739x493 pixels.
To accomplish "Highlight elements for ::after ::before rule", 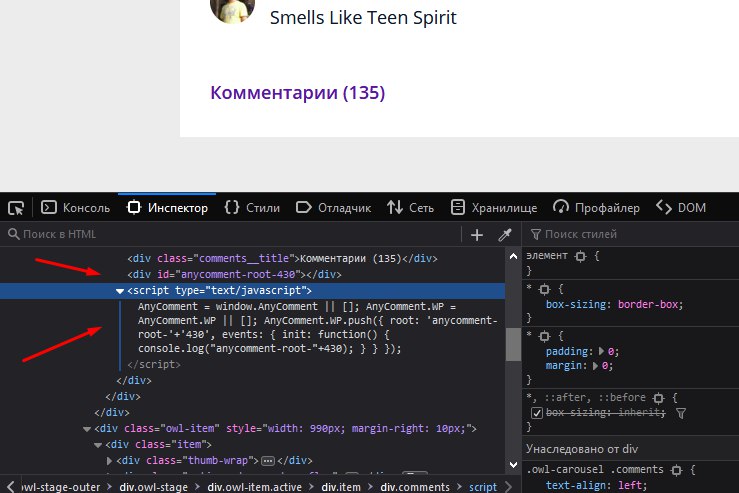I will coord(658,398).
